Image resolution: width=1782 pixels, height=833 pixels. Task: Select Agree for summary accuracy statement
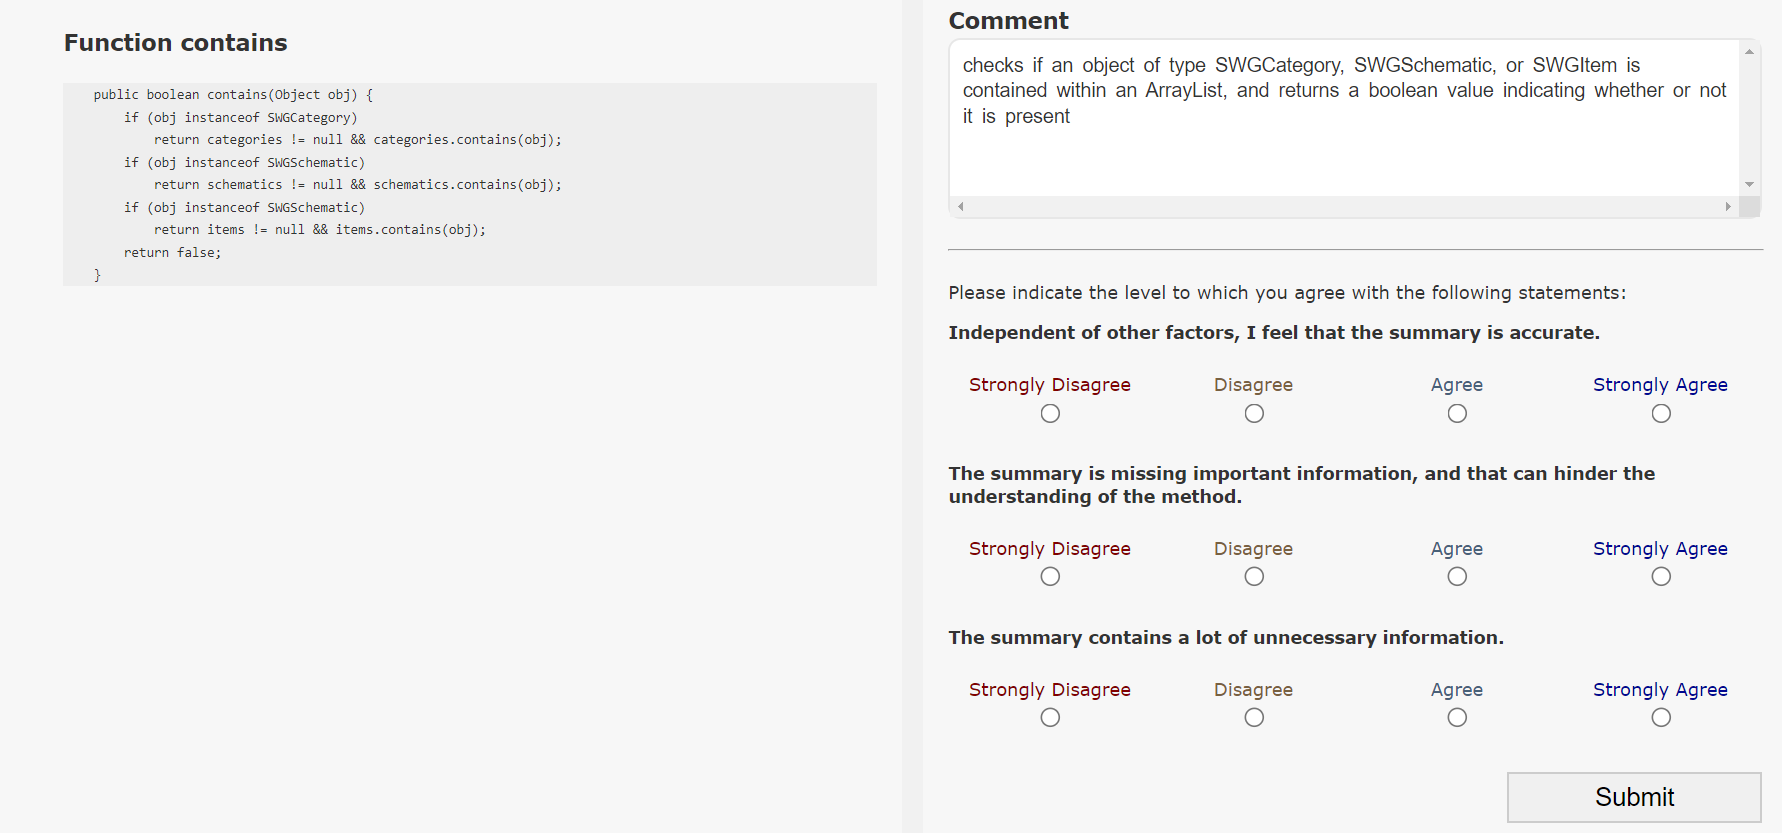1457,414
